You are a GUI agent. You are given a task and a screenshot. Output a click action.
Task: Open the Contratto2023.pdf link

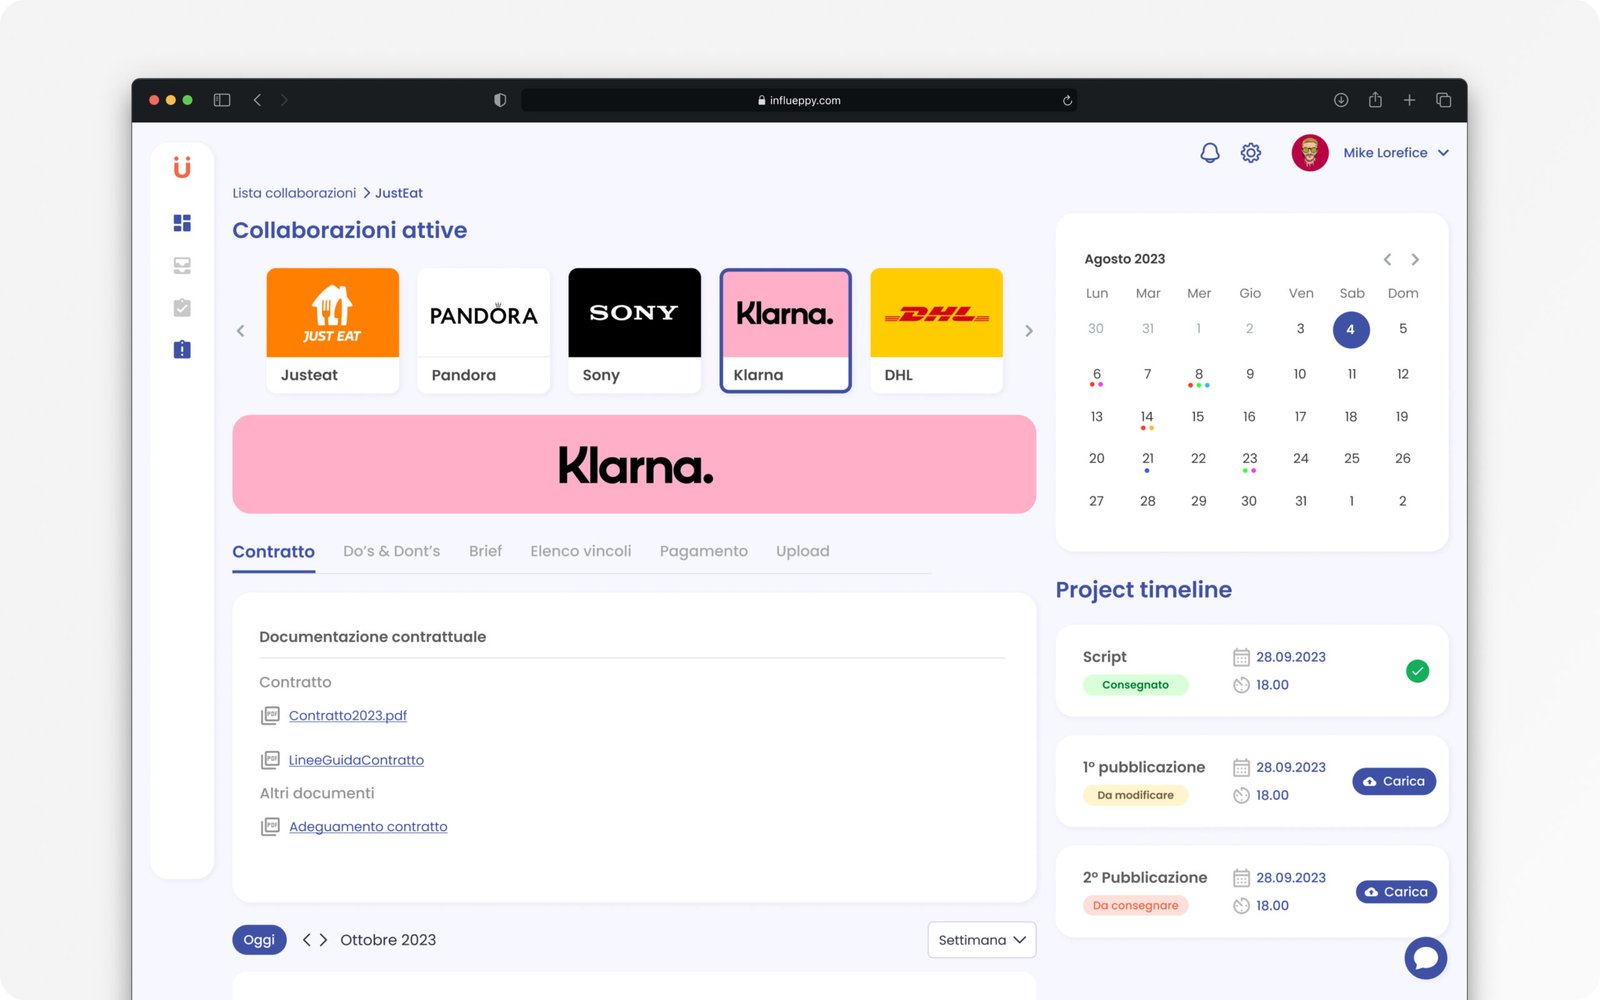click(347, 716)
